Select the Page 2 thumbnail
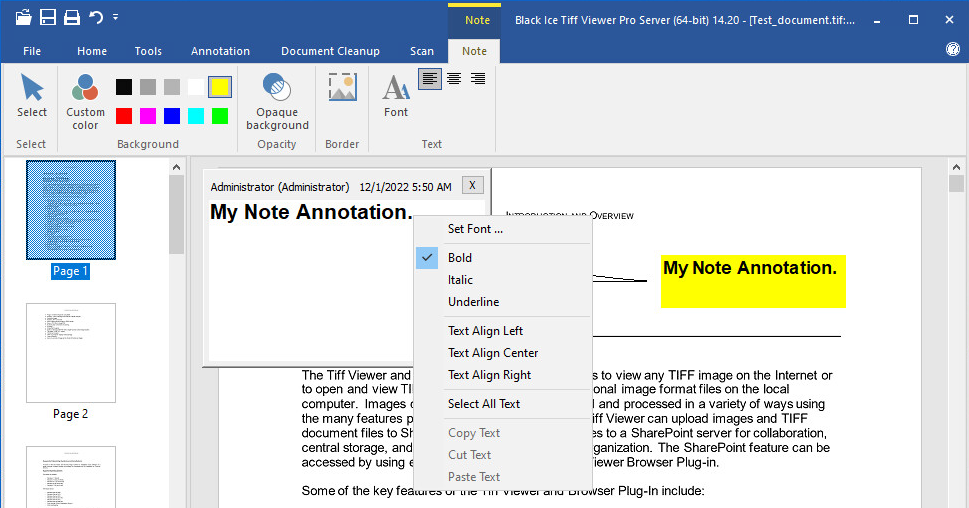Image resolution: width=969 pixels, height=508 pixels. (x=71, y=353)
